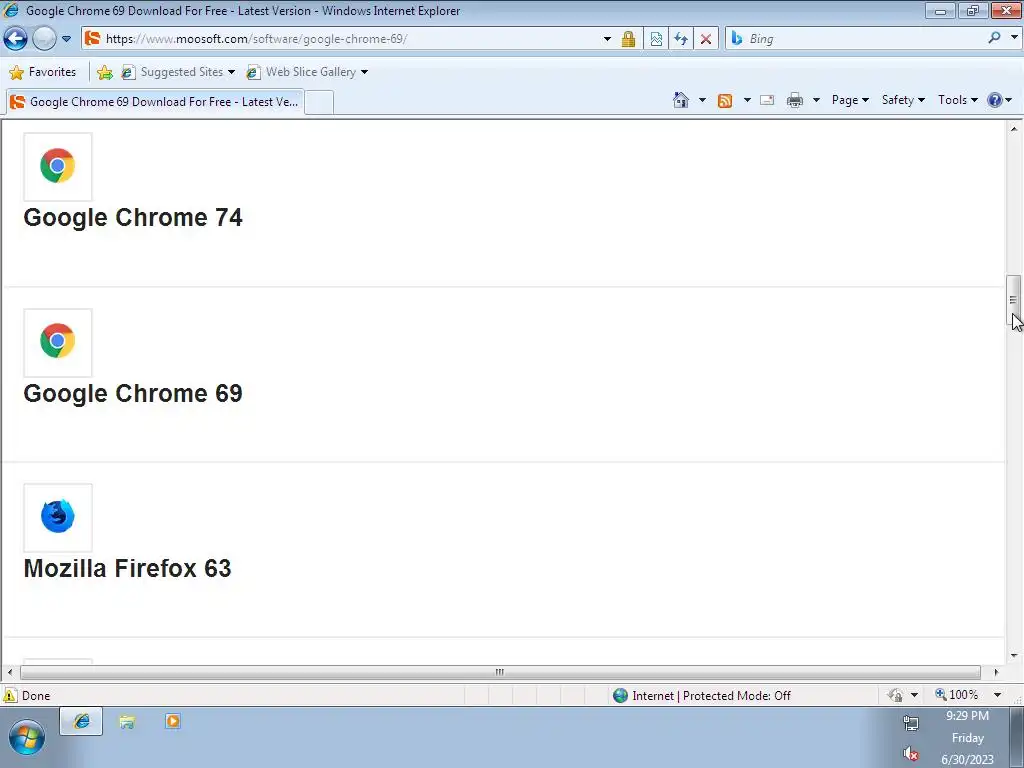
Task: Open the Favorites star button
Action: click(43, 72)
